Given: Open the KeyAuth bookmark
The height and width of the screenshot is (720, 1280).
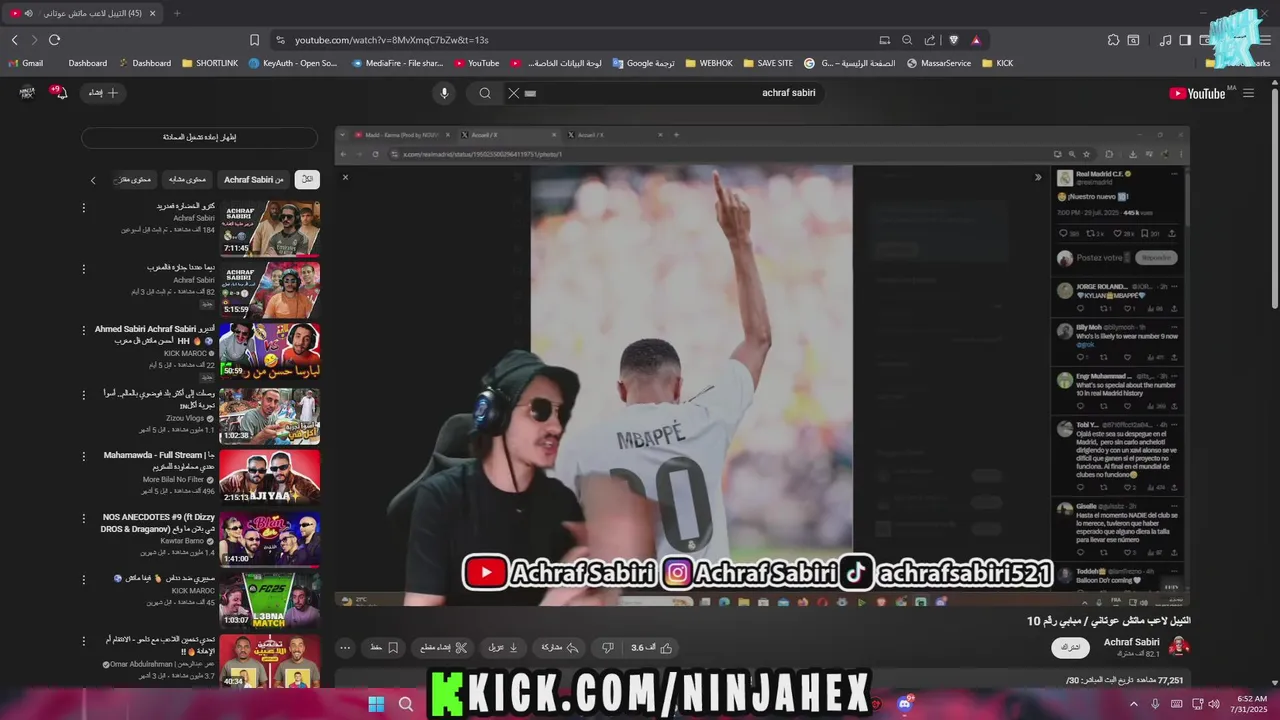Looking at the screenshot, I should click(x=292, y=63).
